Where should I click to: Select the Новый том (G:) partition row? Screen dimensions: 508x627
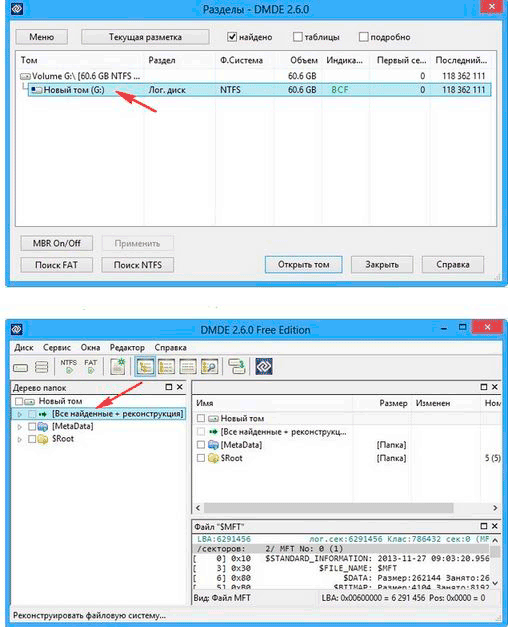260,90
